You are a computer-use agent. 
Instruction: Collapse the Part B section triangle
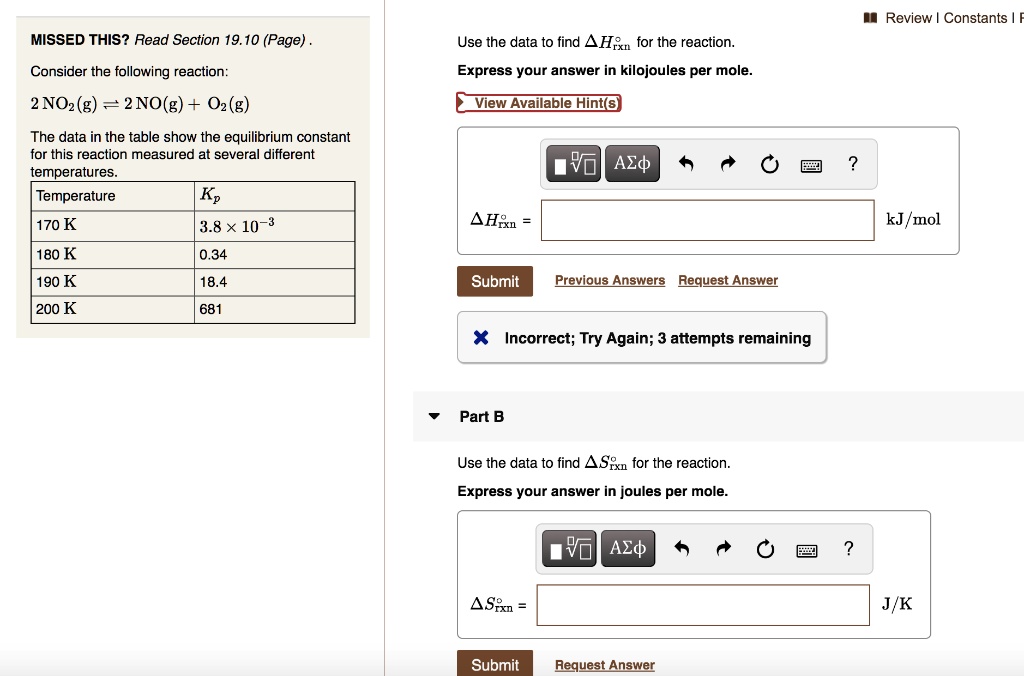432,417
